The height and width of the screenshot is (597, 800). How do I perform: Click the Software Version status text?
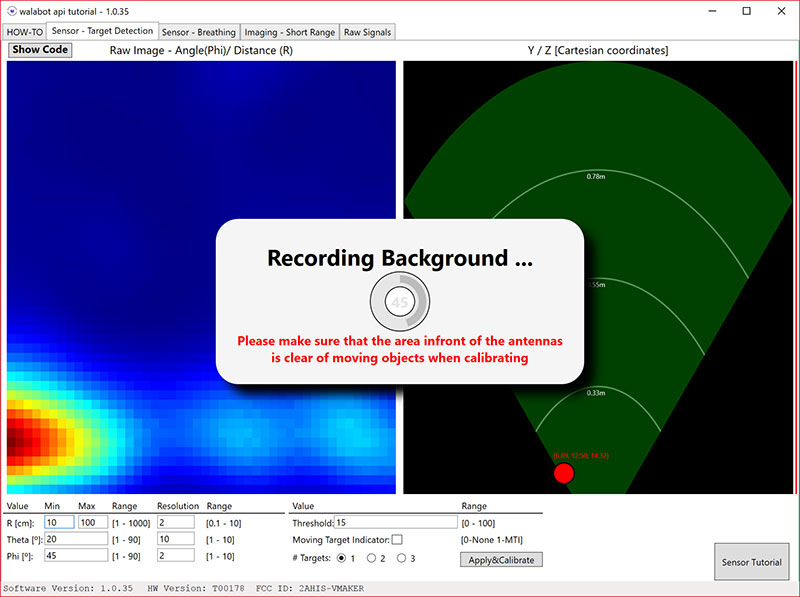coord(68,588)
